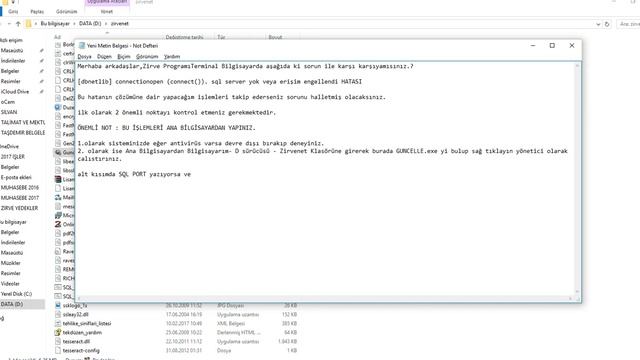
Task: Refresh the Explorer folder view
Action: coord(607,24)
